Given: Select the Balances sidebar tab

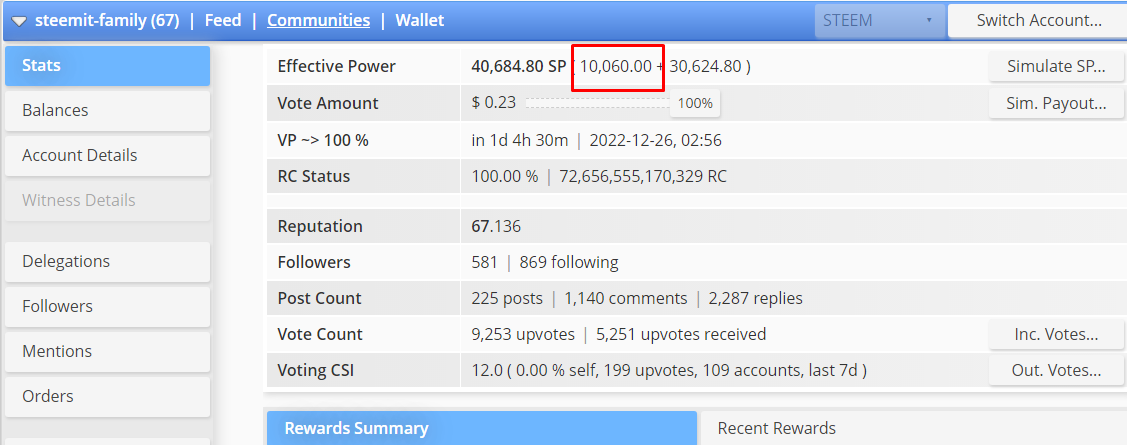Looking at the screenshot, I should click(107, 111).
